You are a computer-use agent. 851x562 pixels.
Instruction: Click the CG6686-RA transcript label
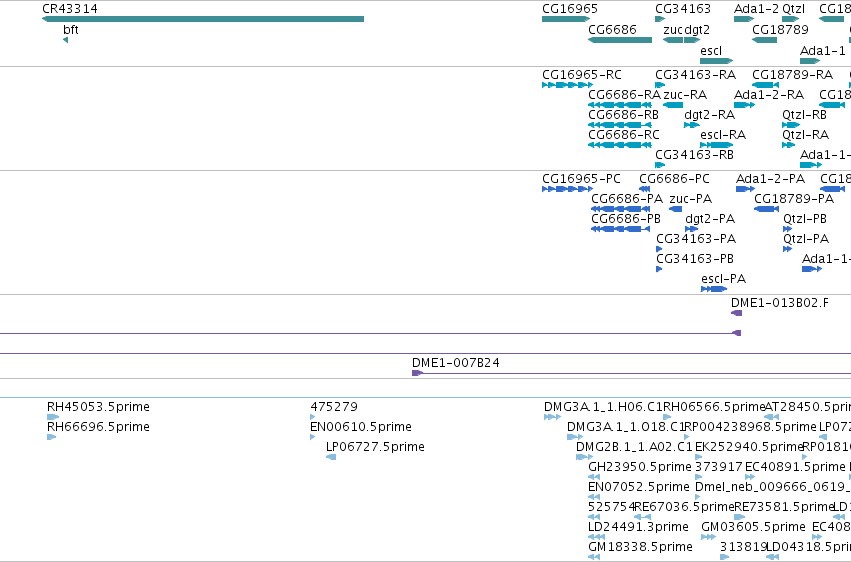click(625, 95)
